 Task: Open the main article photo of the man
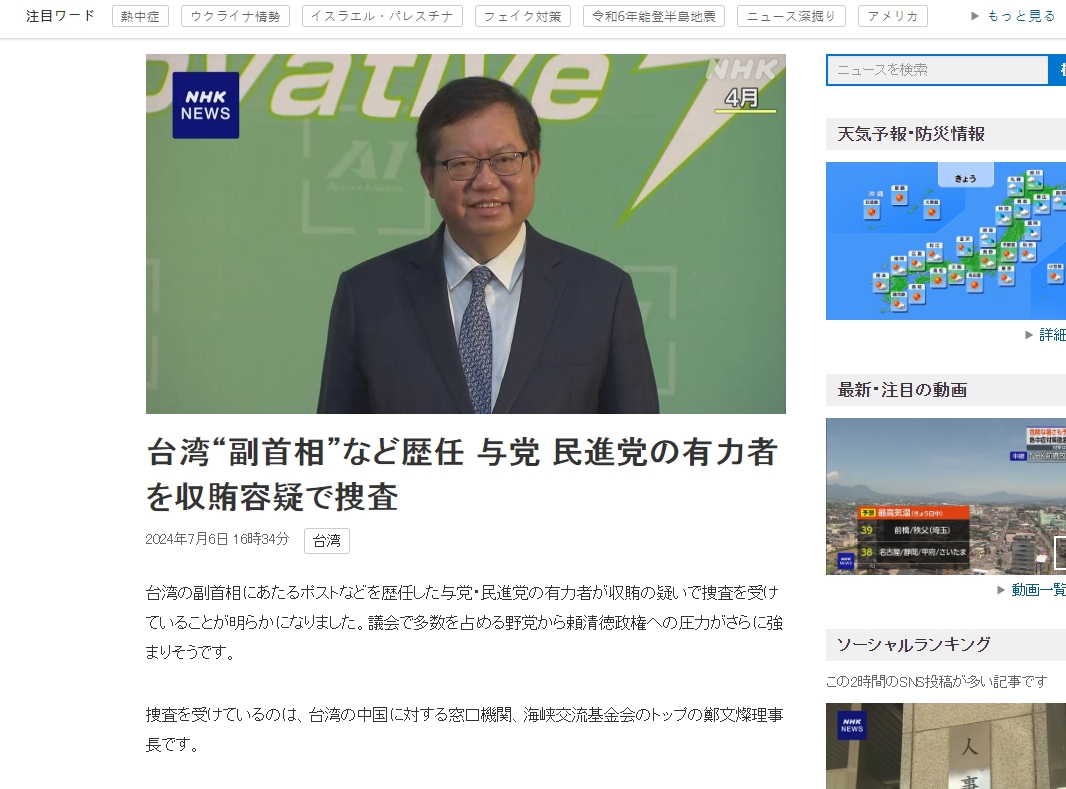click(465, 234)
